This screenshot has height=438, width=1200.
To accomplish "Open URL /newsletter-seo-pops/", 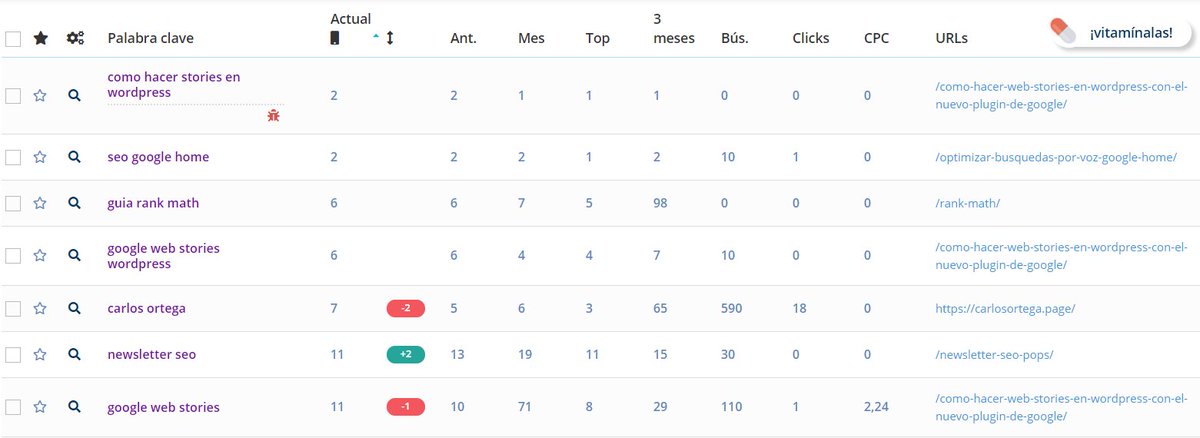I will point(994,355).
